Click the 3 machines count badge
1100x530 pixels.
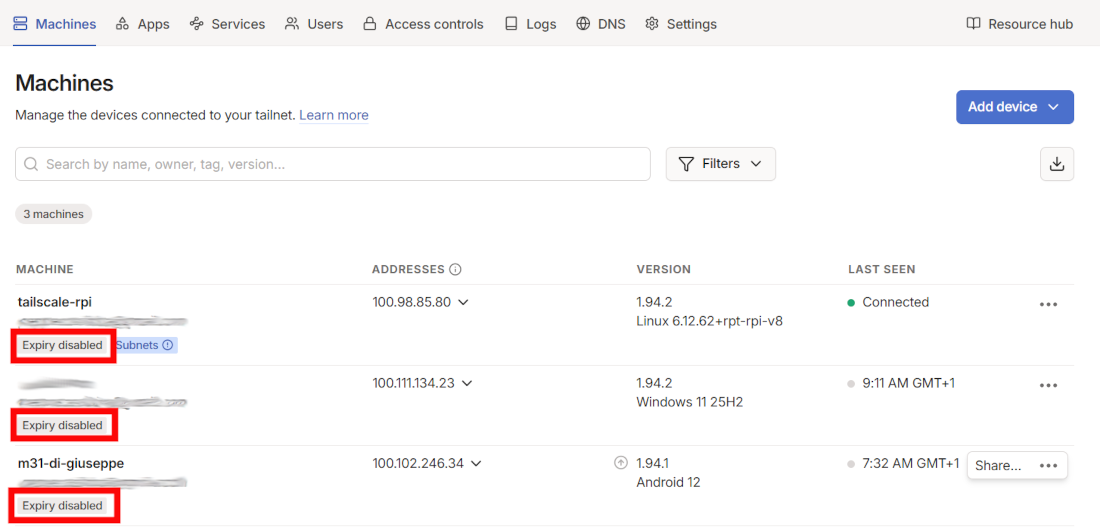tap(53, 214)
